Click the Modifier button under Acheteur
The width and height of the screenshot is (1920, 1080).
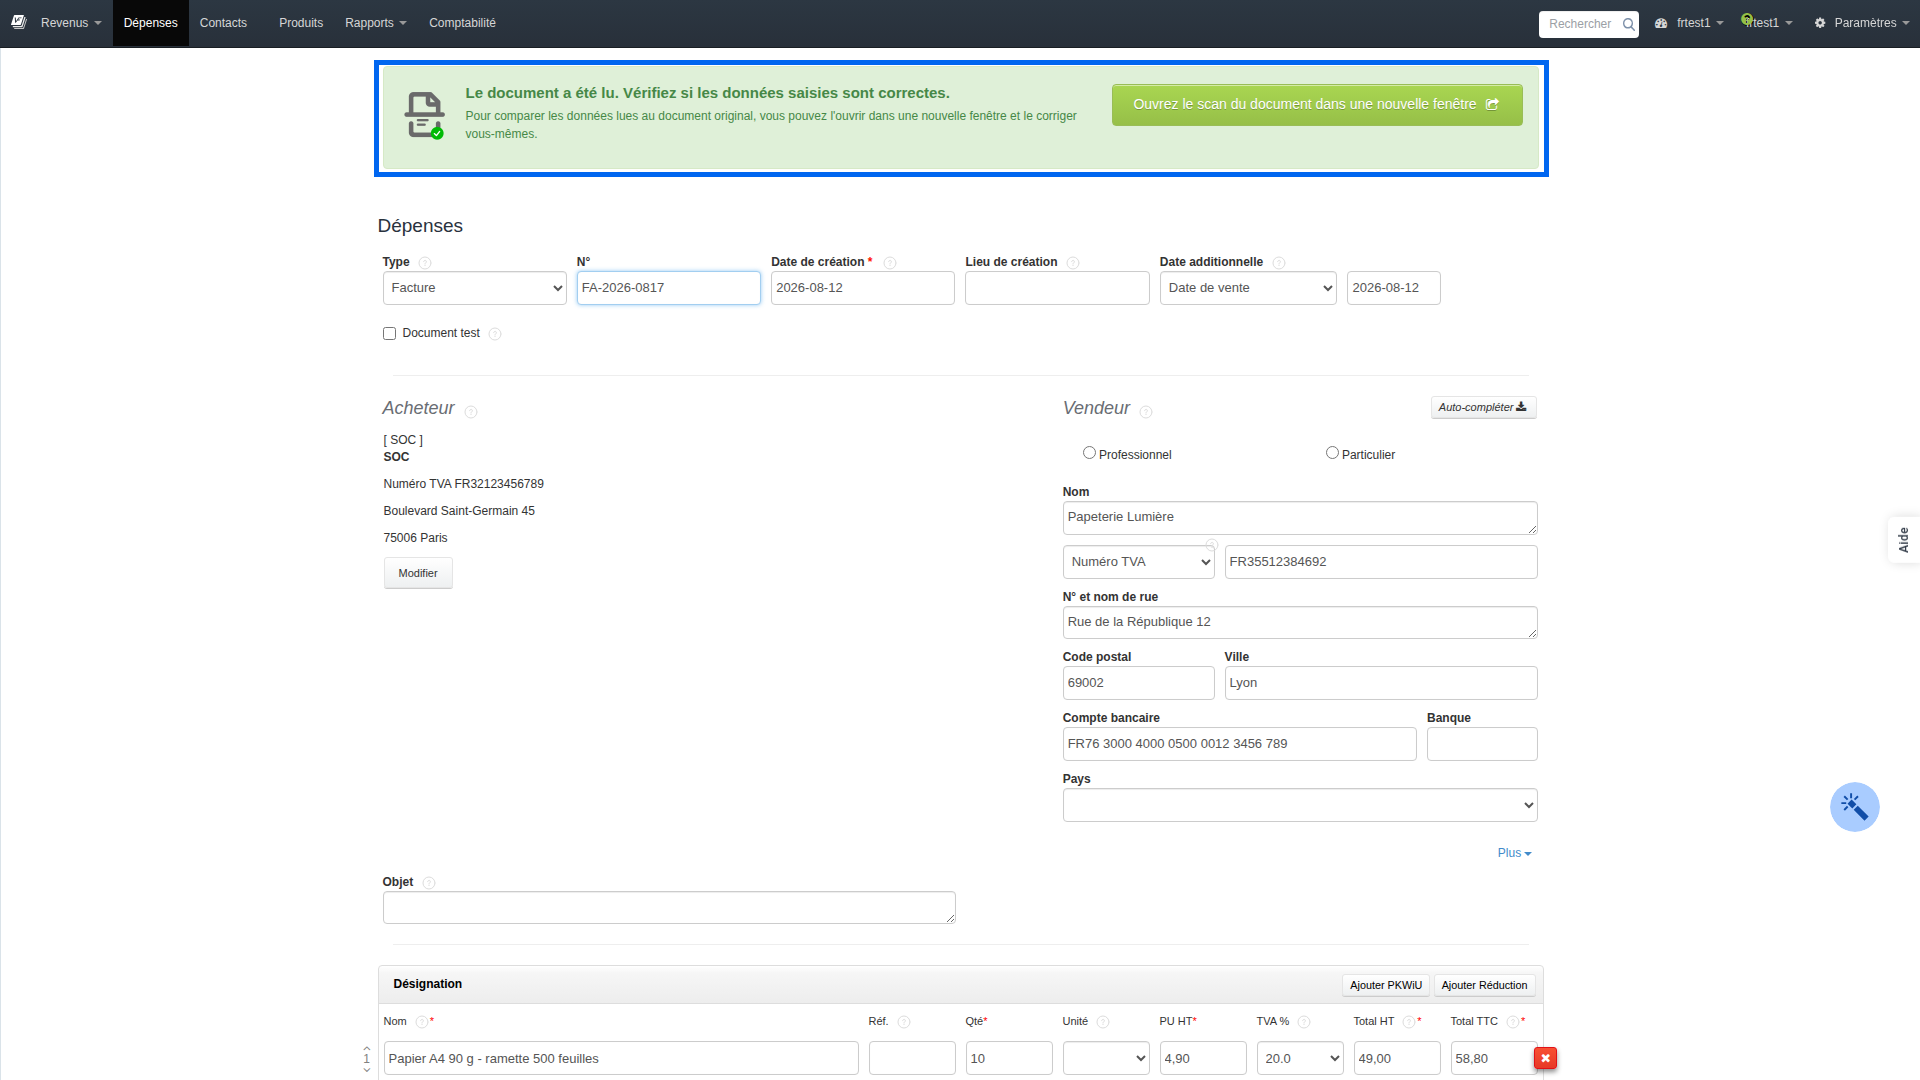[418, 573]
